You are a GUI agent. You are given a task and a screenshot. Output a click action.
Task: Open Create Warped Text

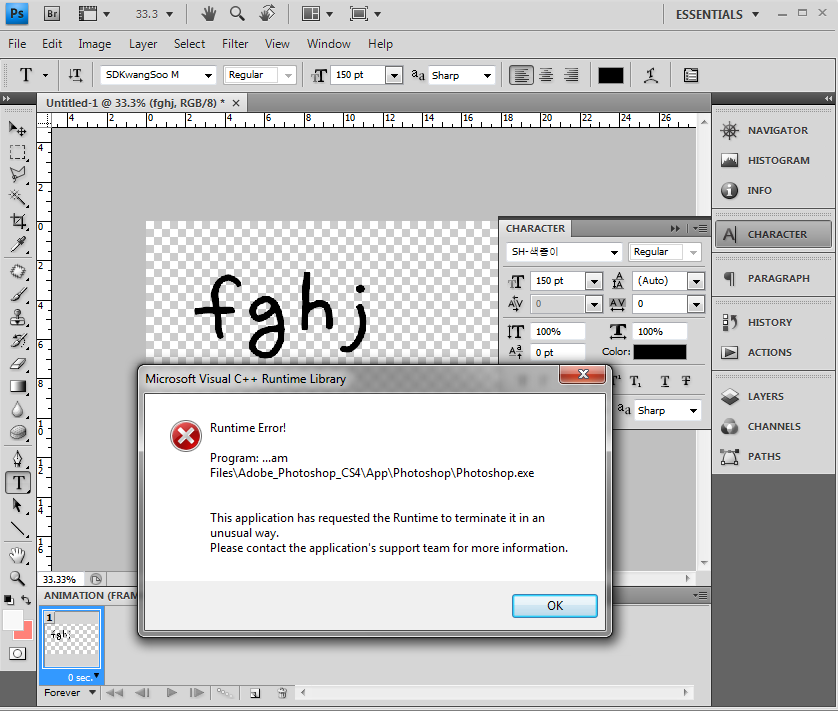tap(651, 75)
